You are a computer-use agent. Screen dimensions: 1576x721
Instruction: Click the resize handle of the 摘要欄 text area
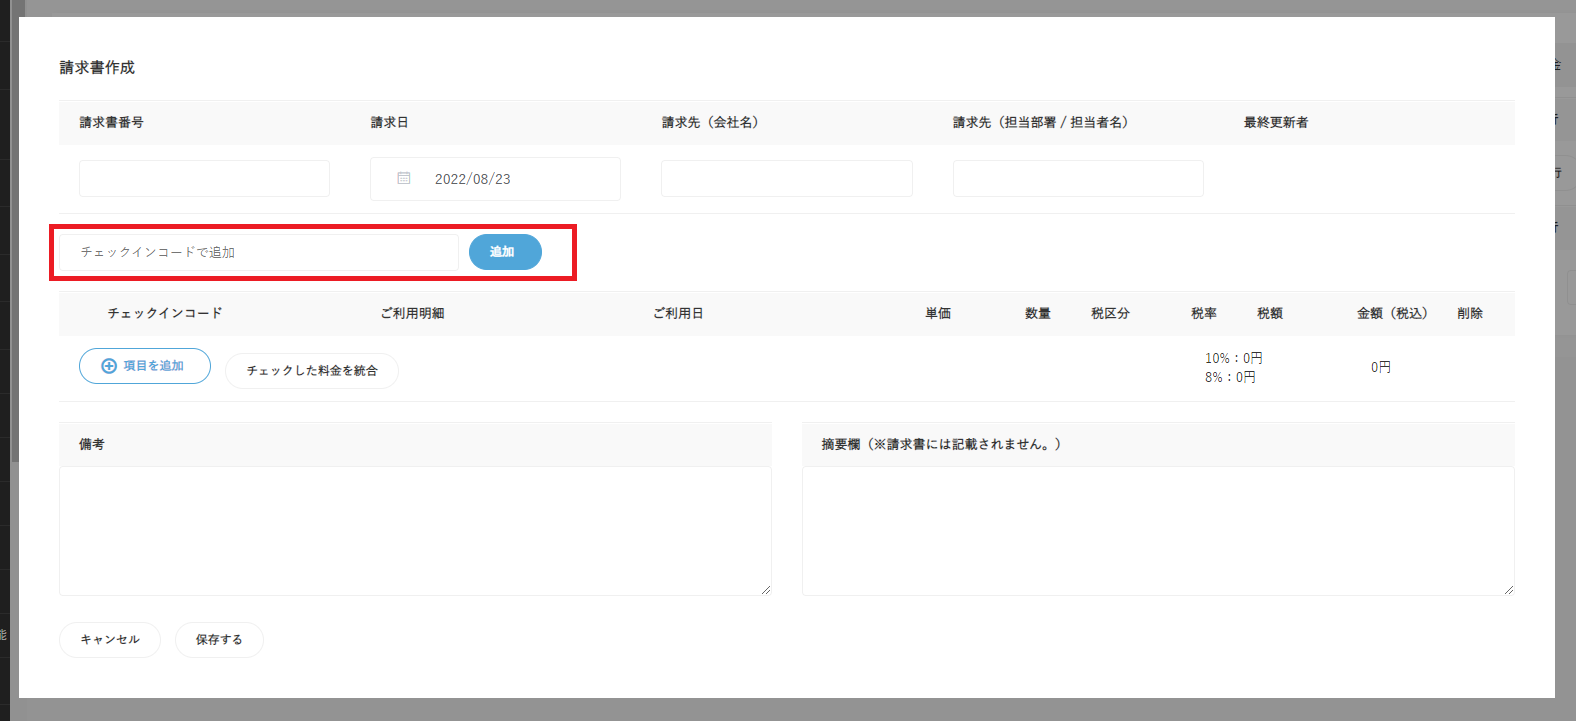(x=1509, y=590)
